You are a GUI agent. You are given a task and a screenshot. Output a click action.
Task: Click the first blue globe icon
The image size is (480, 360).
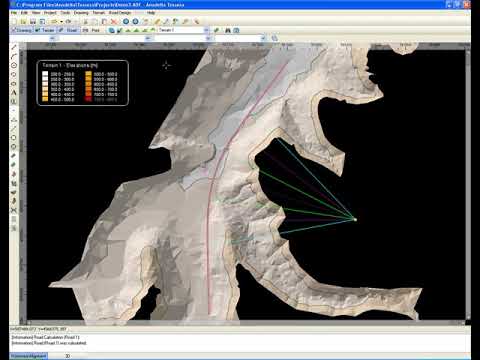pyautogui.click(x=126, y=22)
